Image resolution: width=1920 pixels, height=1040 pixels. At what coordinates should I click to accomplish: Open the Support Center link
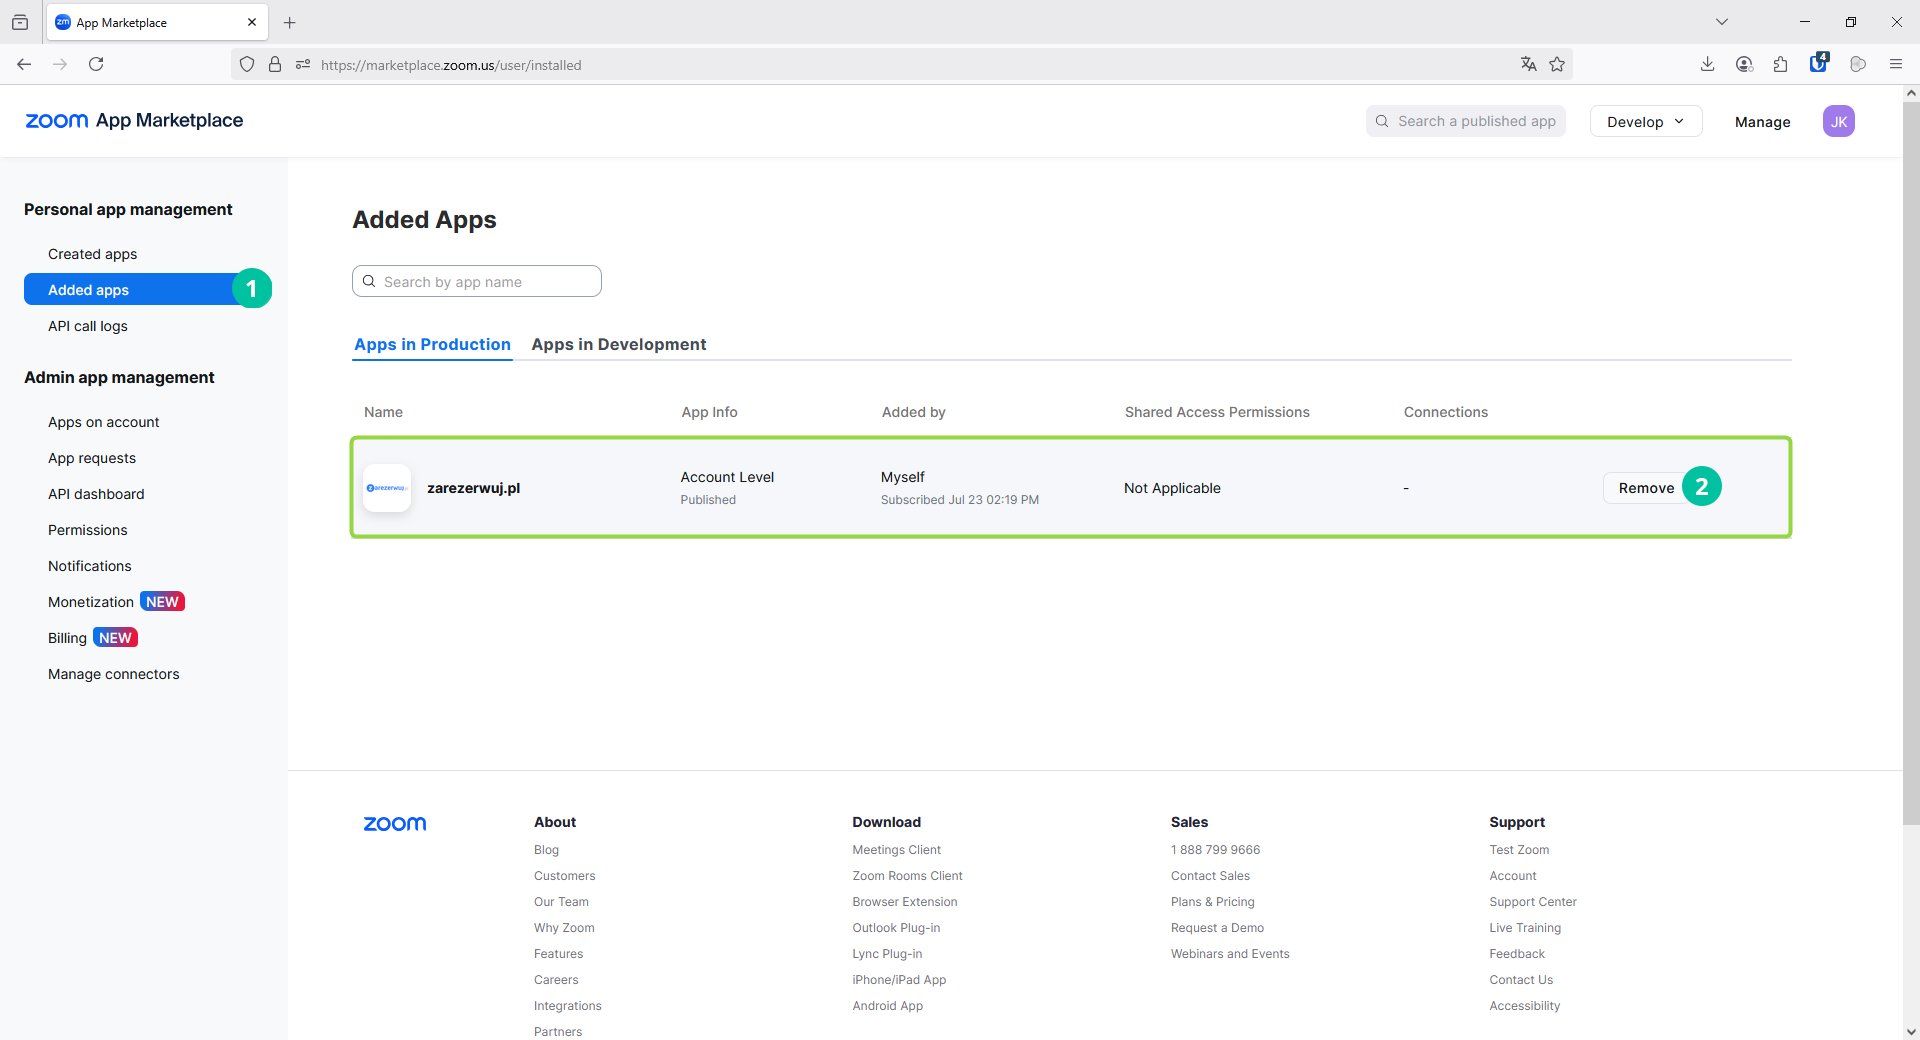1533,902
